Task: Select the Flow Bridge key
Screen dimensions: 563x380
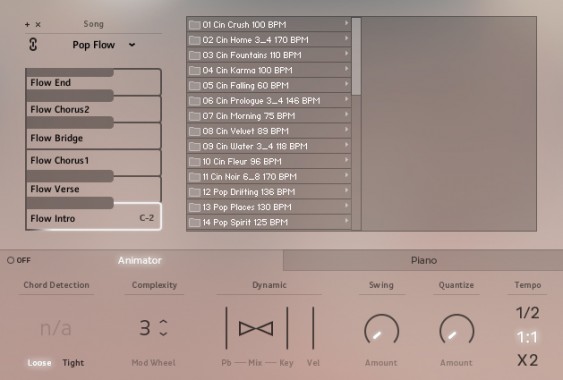Action: [x=93, y=138]
